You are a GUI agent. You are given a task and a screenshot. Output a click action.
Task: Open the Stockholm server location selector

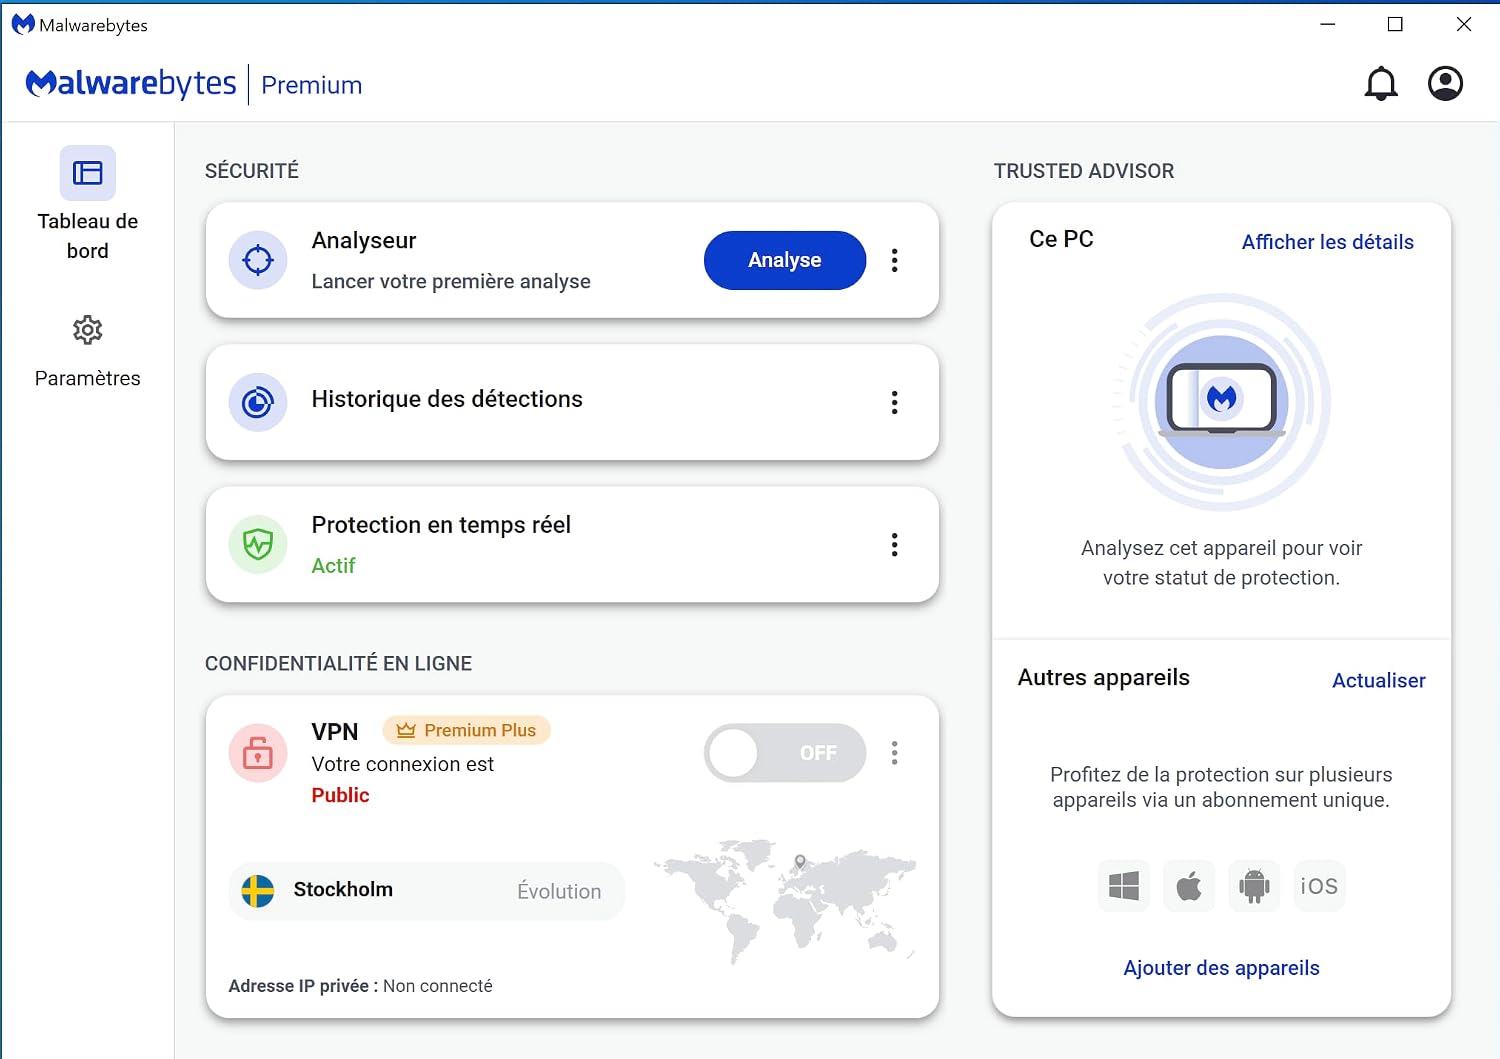427,890
